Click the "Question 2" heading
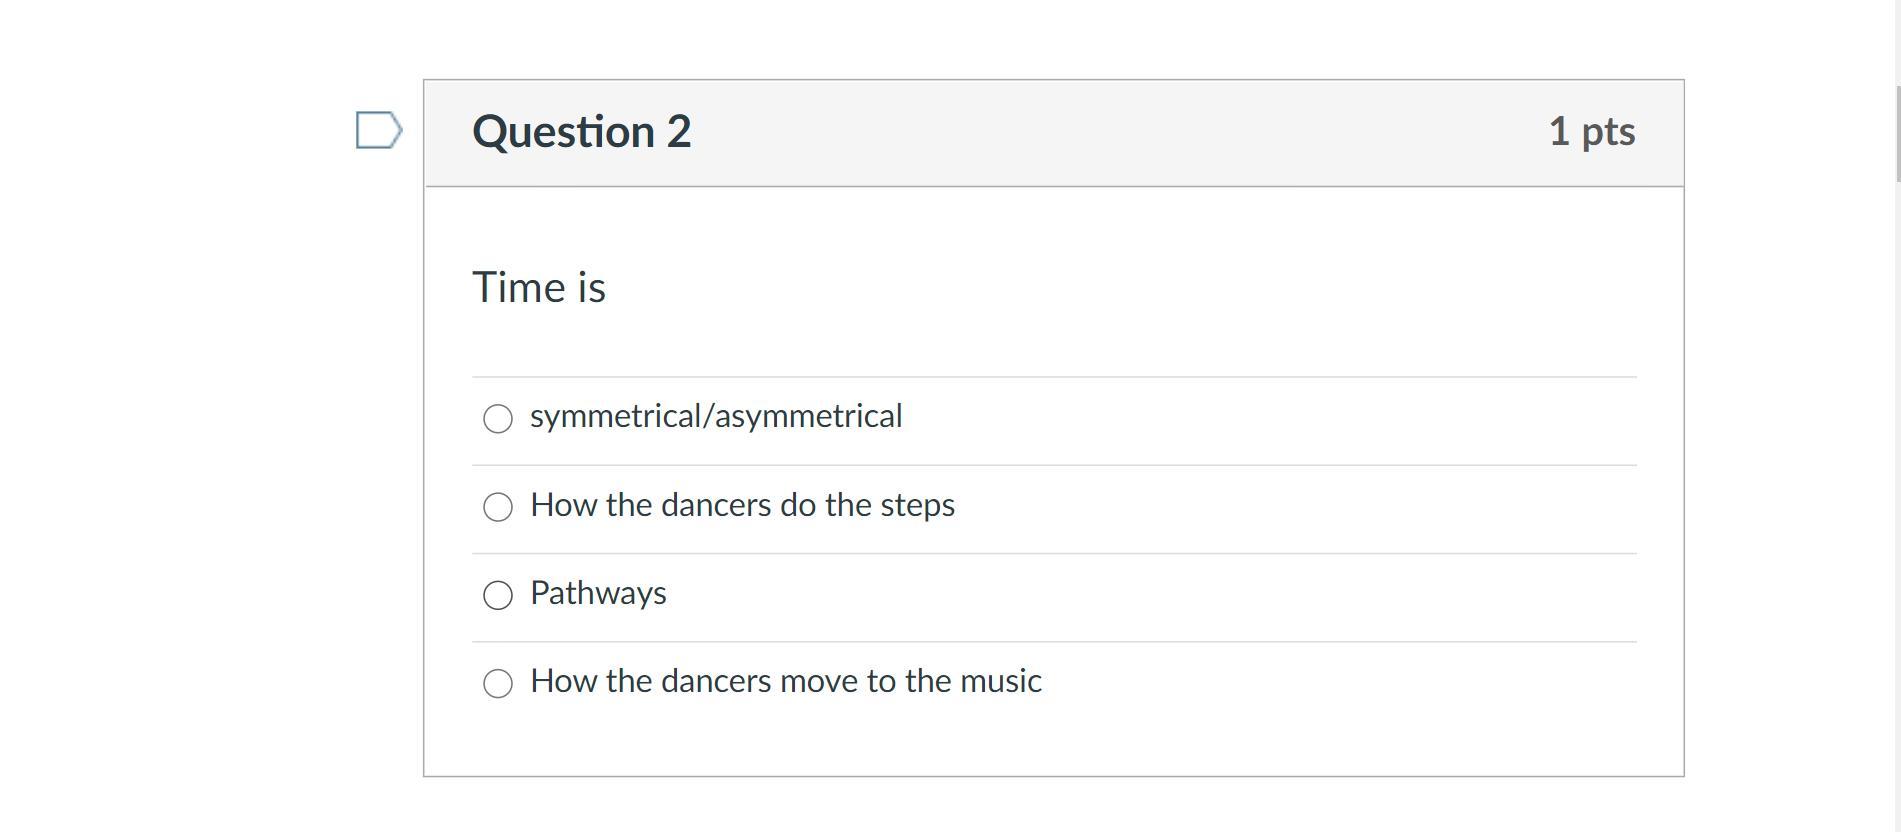The width and height of the screenshot is (1901, 832). [x=581, y=132]
